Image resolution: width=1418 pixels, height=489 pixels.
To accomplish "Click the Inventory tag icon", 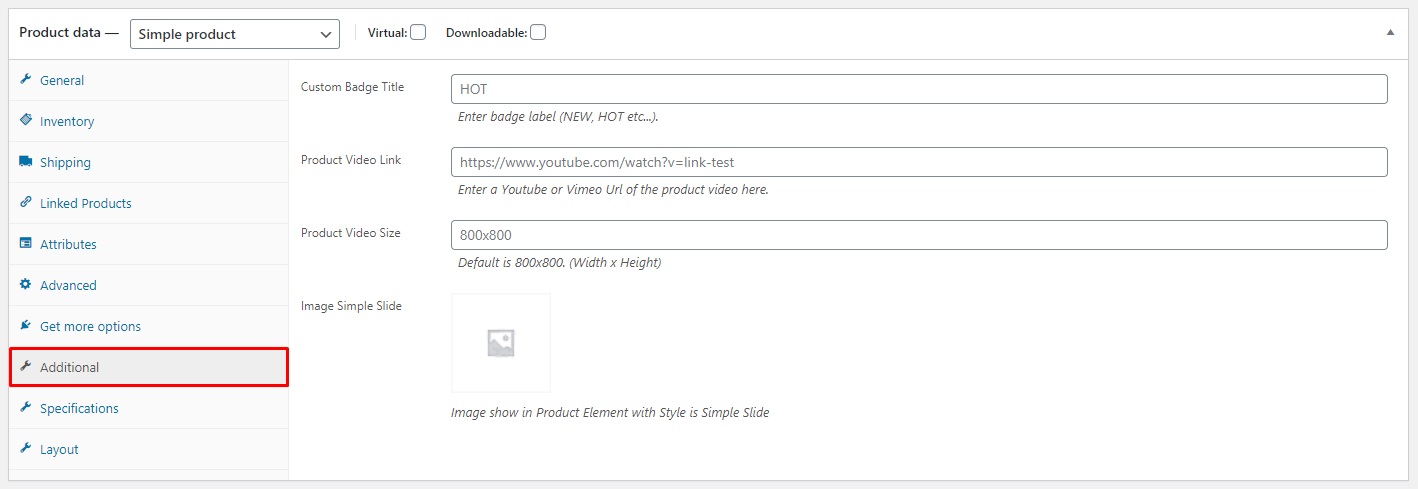I will (26, 120).
